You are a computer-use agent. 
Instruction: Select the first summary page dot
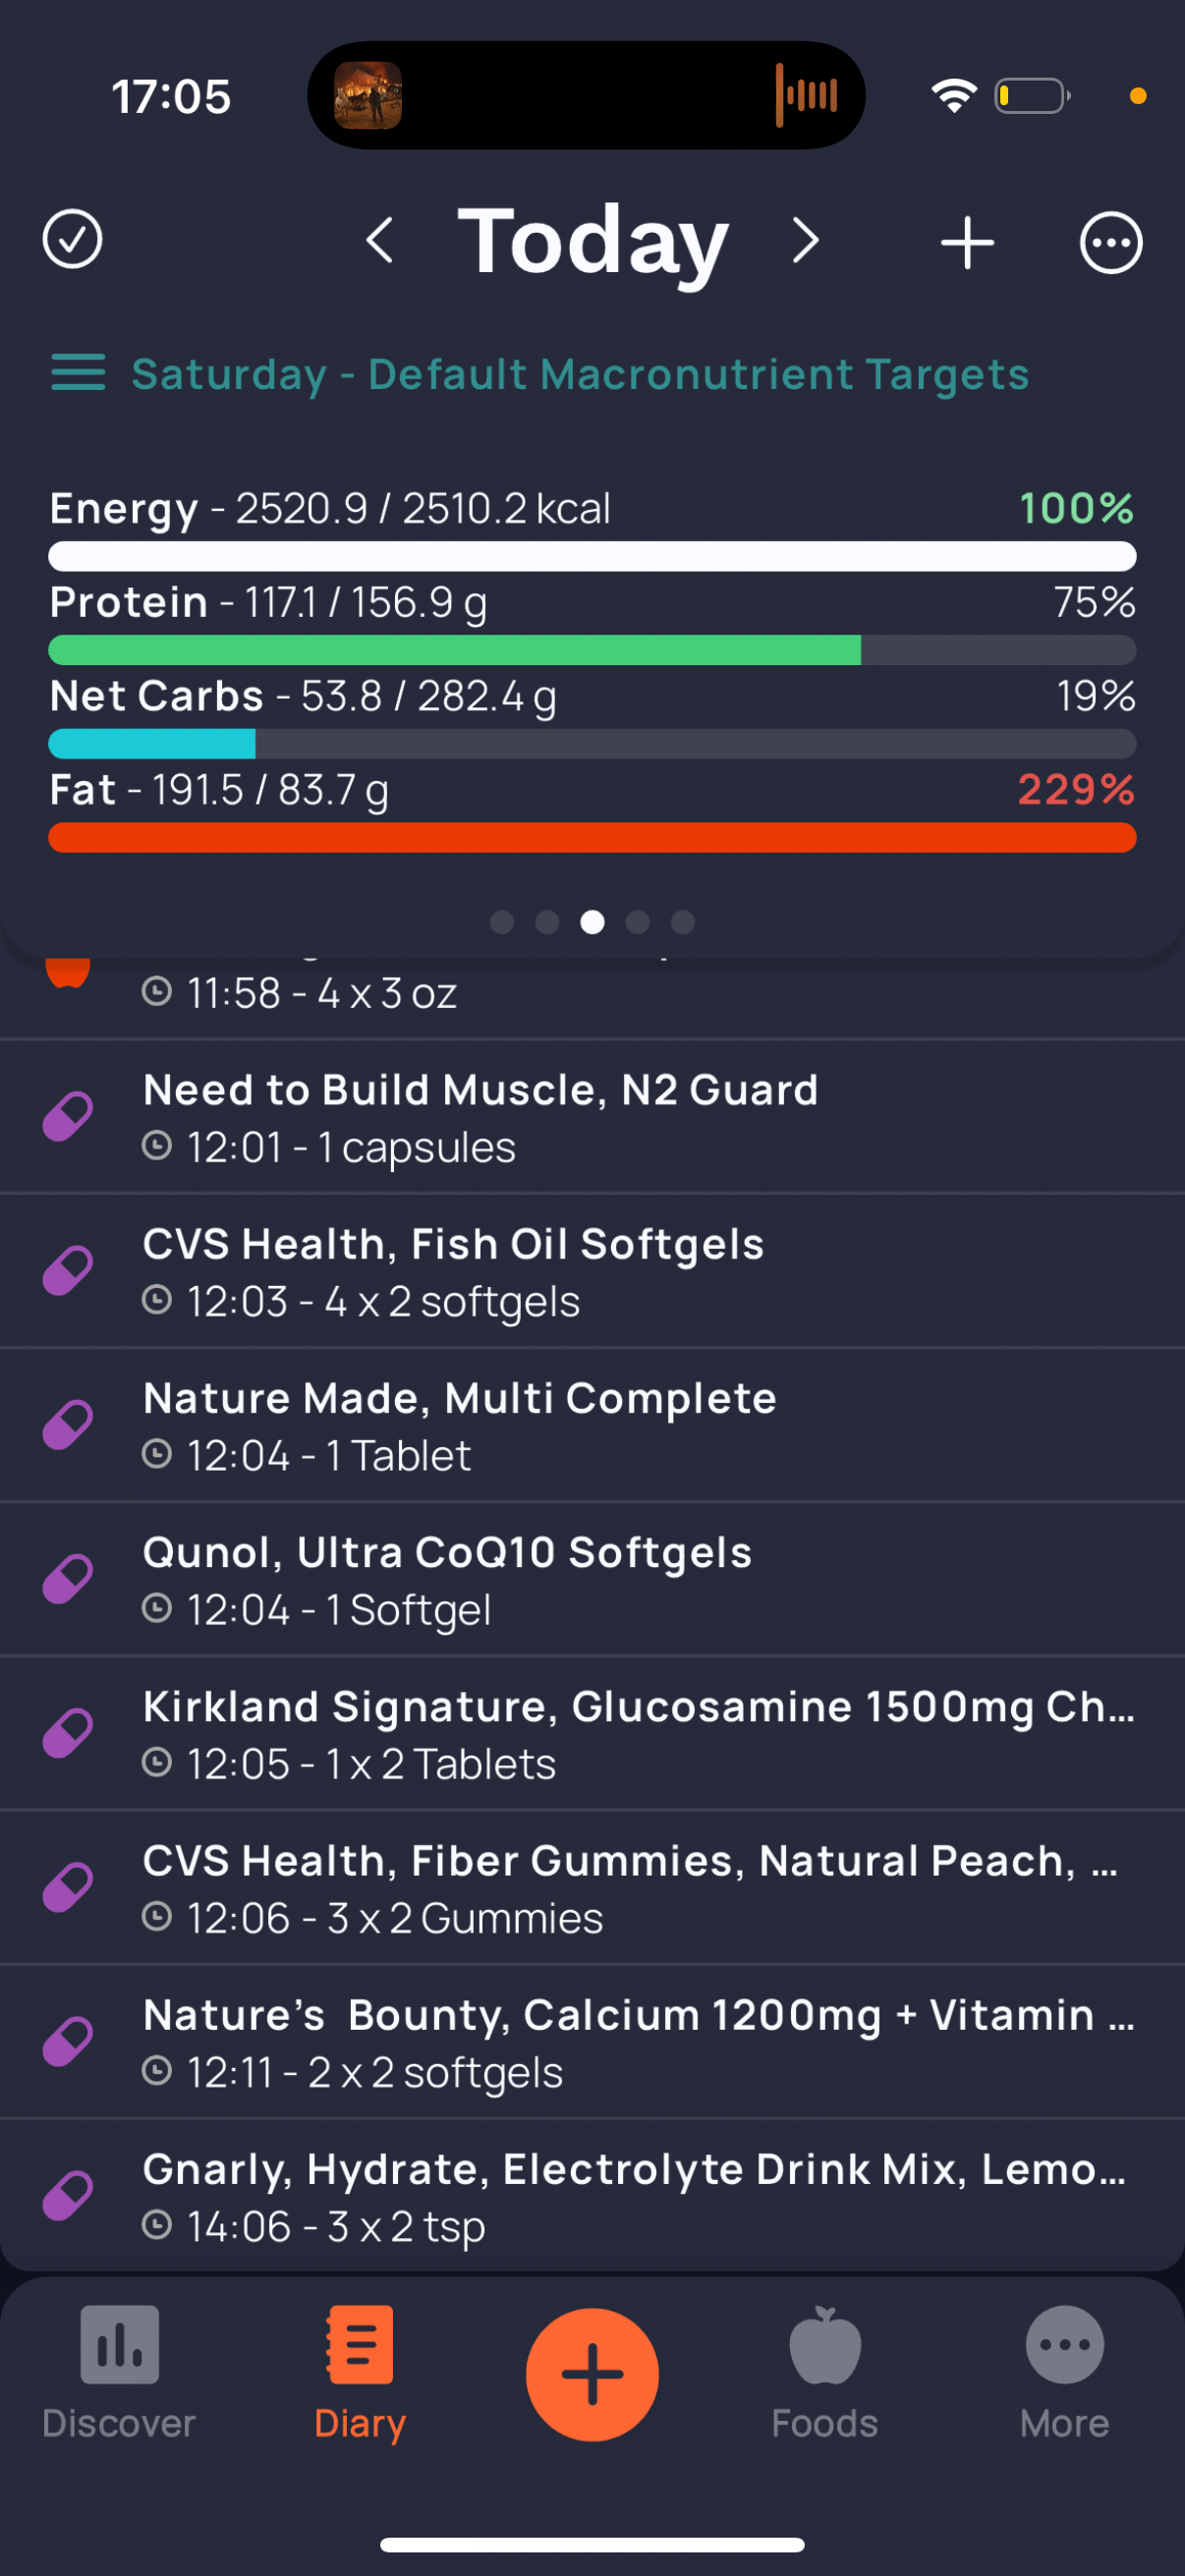pos(502,922)
